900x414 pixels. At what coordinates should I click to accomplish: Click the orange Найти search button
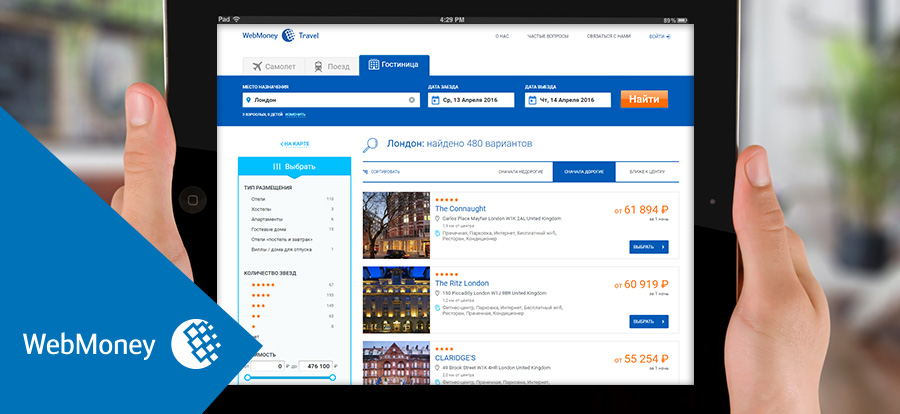643,99
